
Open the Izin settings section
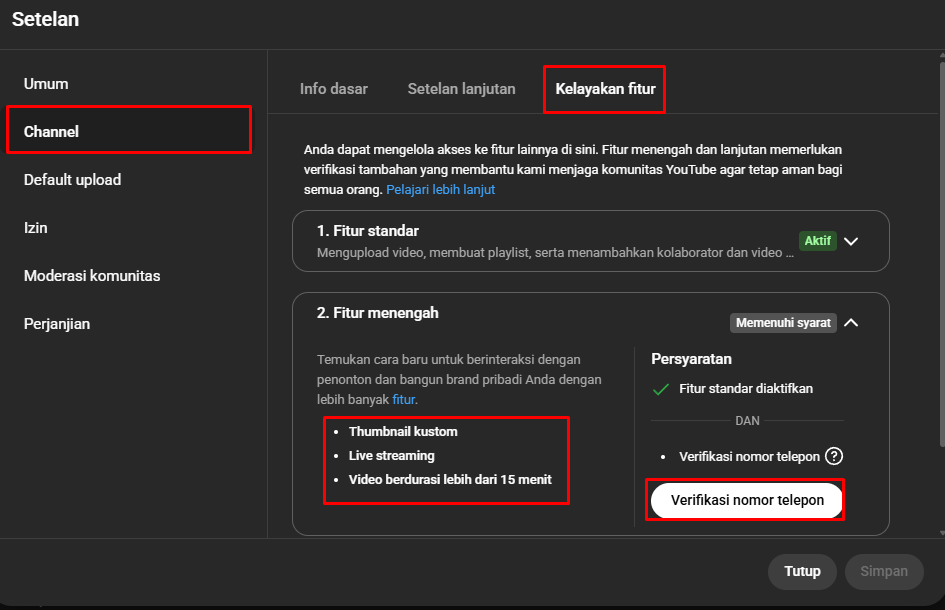[x=36, y=228]
